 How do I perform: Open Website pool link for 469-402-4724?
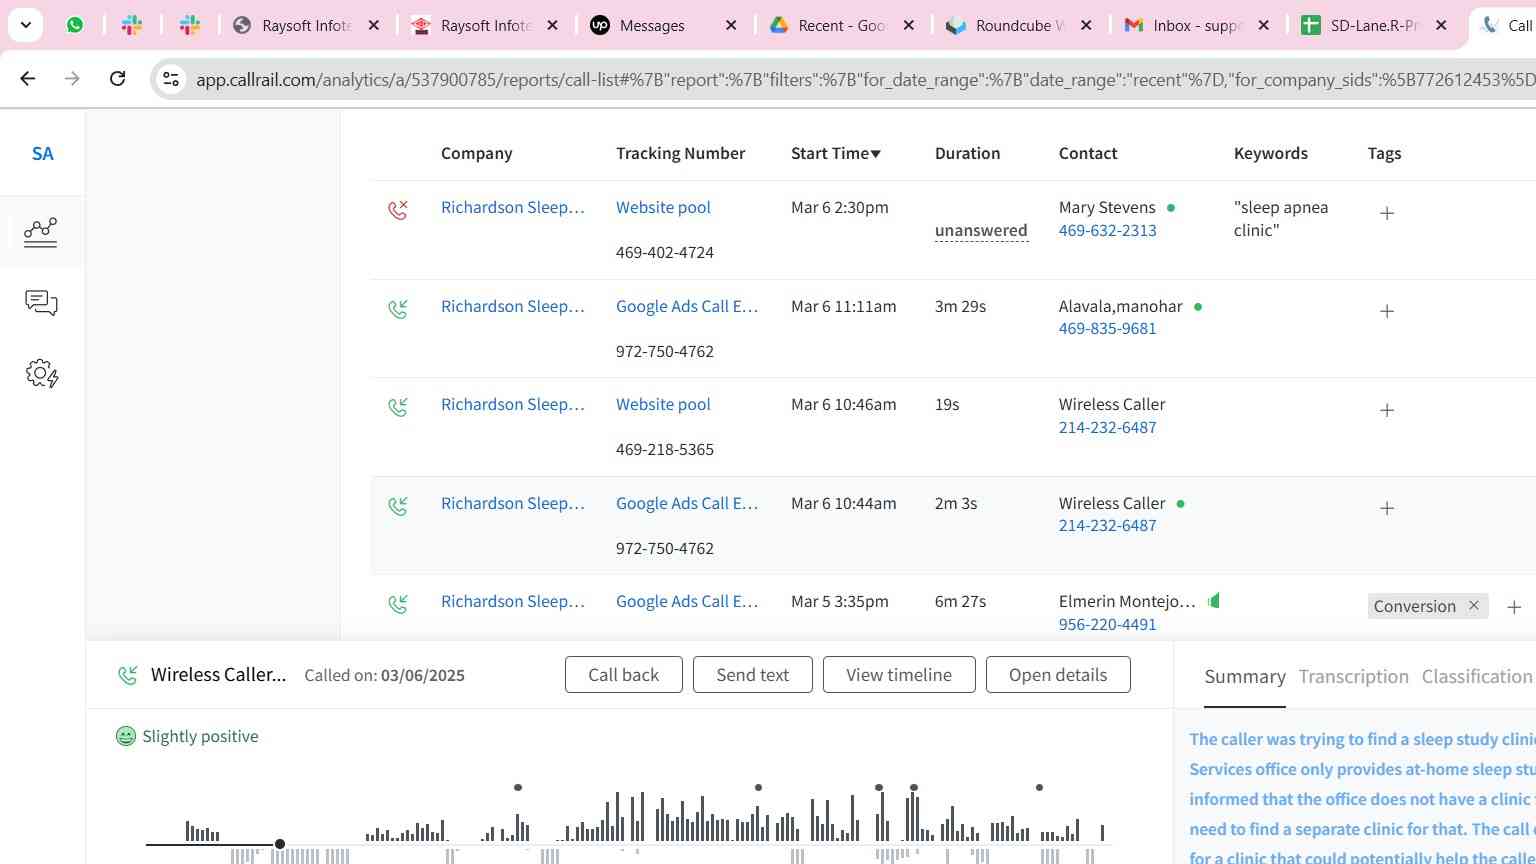663,207
